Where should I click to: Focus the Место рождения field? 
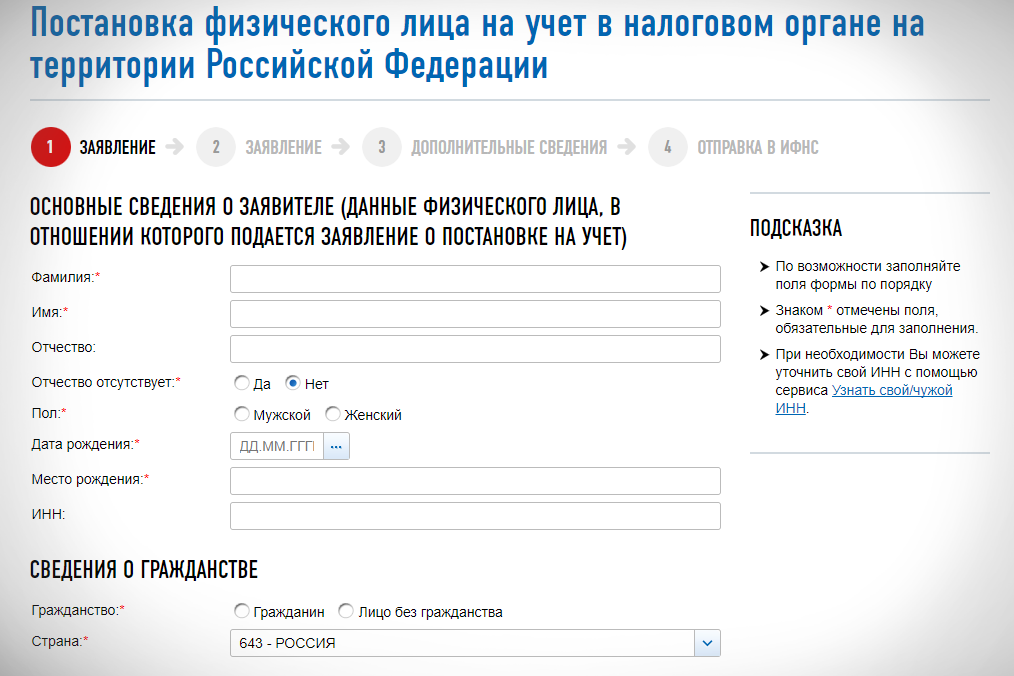coord(475,481)
